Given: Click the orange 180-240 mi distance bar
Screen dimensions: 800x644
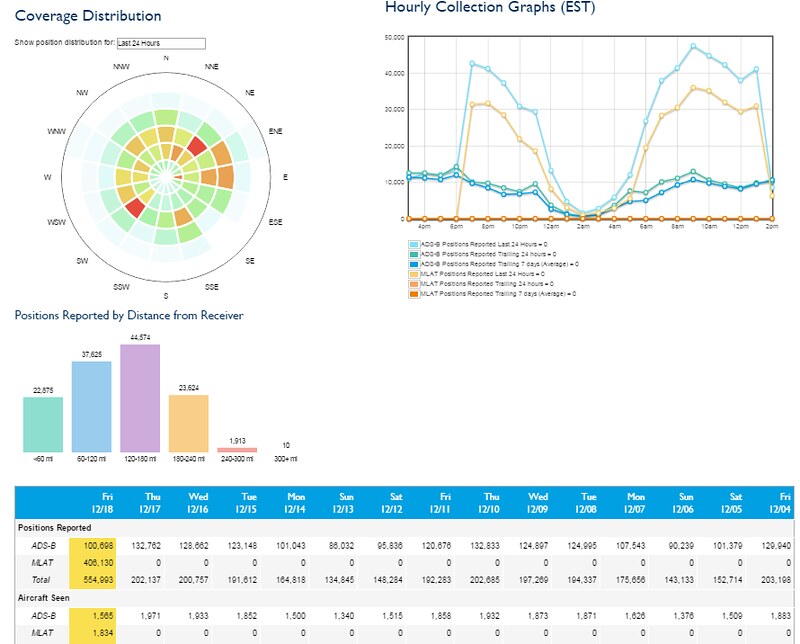Looking at the screenshot, I should 189,424.
